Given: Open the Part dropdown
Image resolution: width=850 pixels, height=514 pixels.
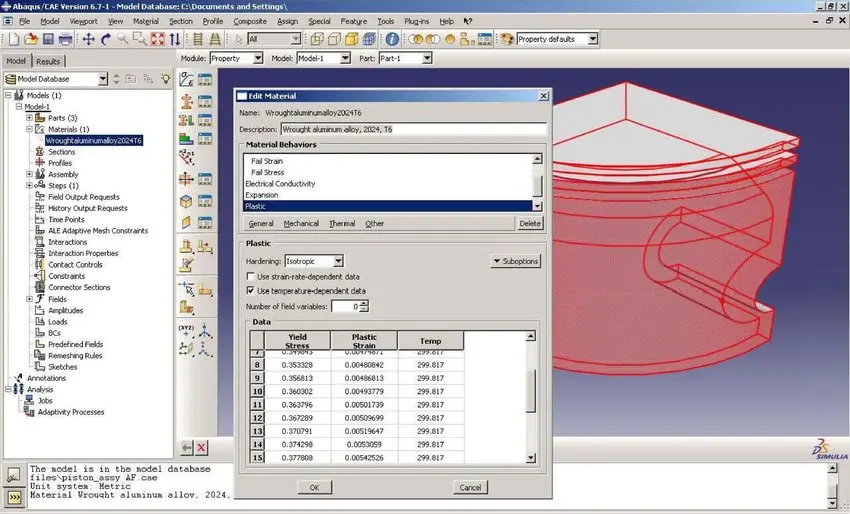Looking at the screenshot, I should click(427, 58).
